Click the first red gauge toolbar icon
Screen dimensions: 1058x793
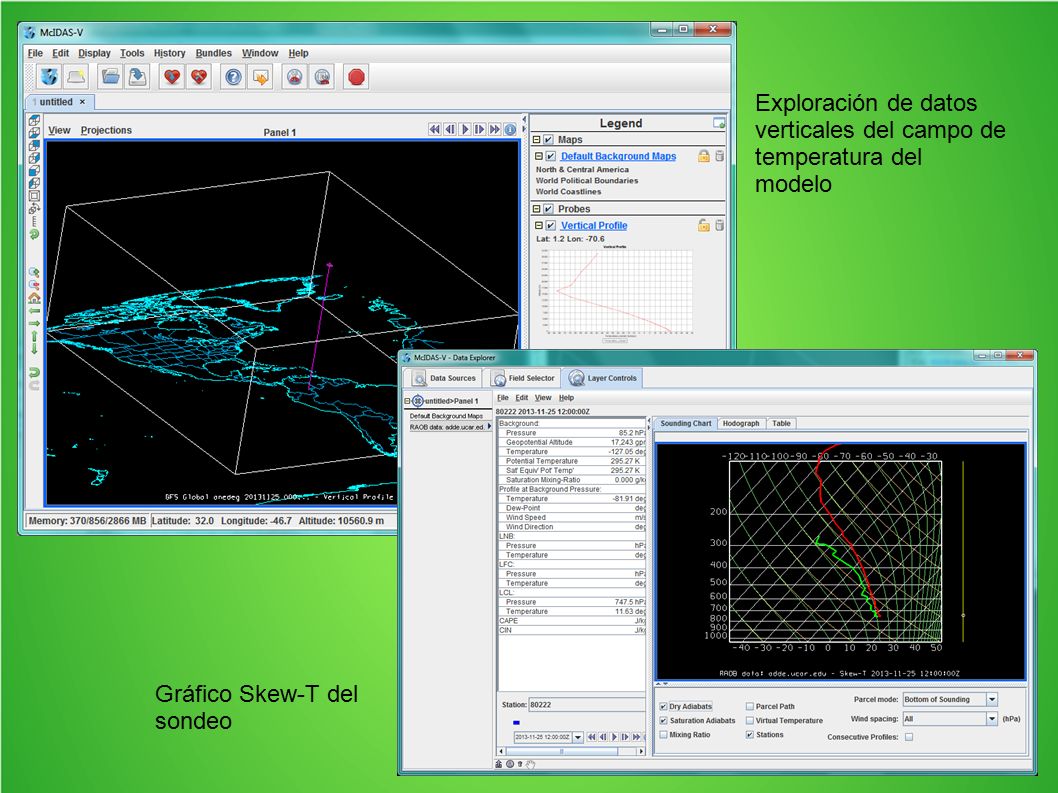[x=295, y=77]
